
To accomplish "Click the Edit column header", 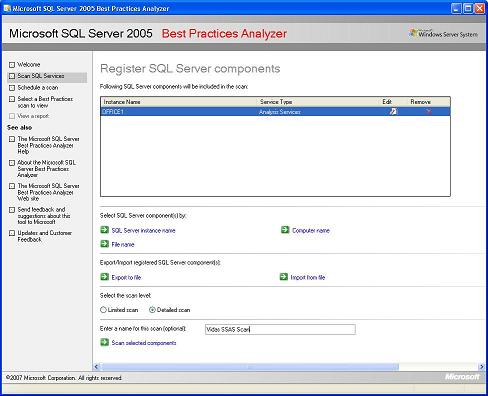I will tap(387, 102).
